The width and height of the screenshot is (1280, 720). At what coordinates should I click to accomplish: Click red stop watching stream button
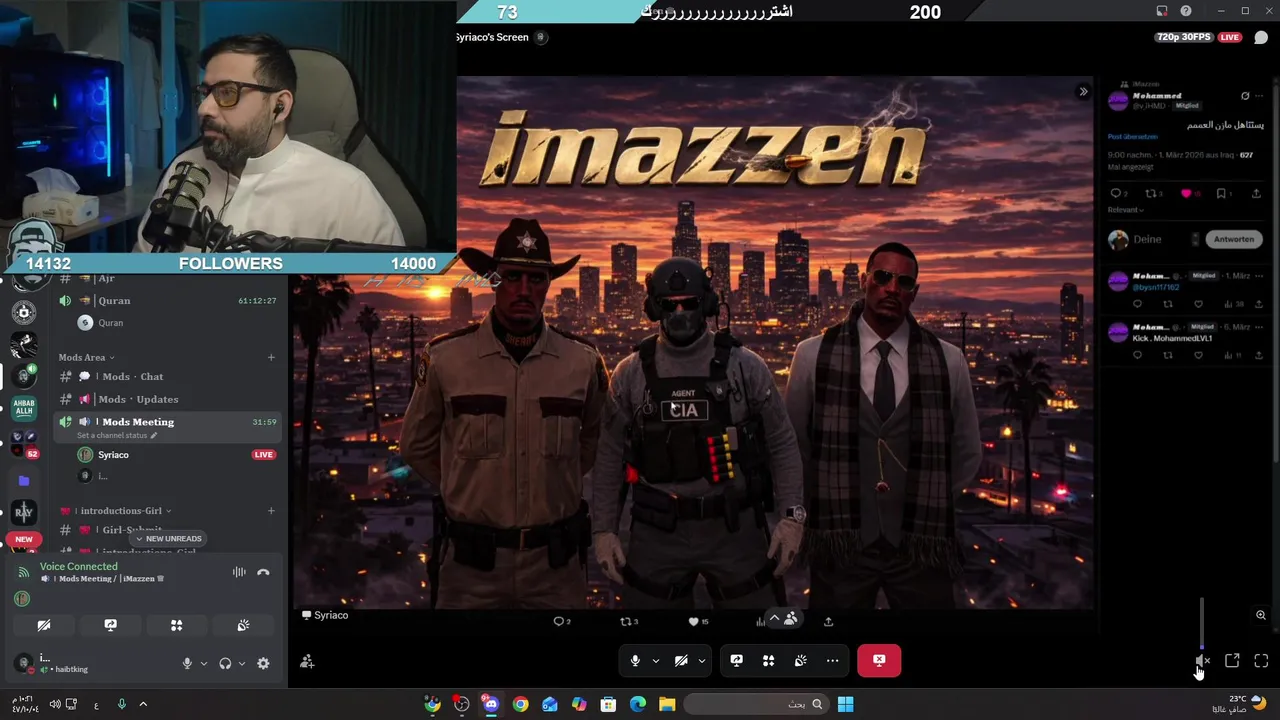point(879,660)
